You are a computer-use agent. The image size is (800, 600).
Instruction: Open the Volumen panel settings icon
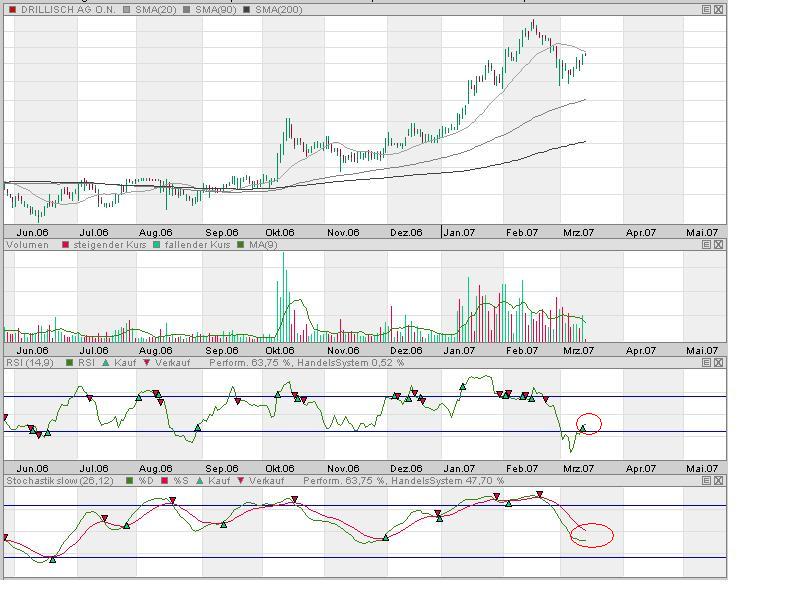(x=706, y=244)
